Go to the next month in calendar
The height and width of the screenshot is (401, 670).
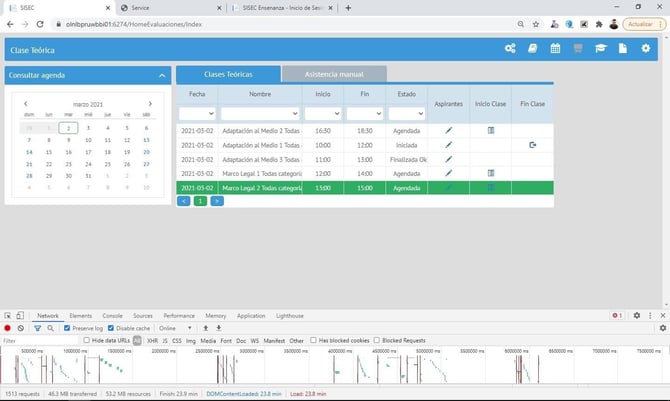tap(150, 103)
